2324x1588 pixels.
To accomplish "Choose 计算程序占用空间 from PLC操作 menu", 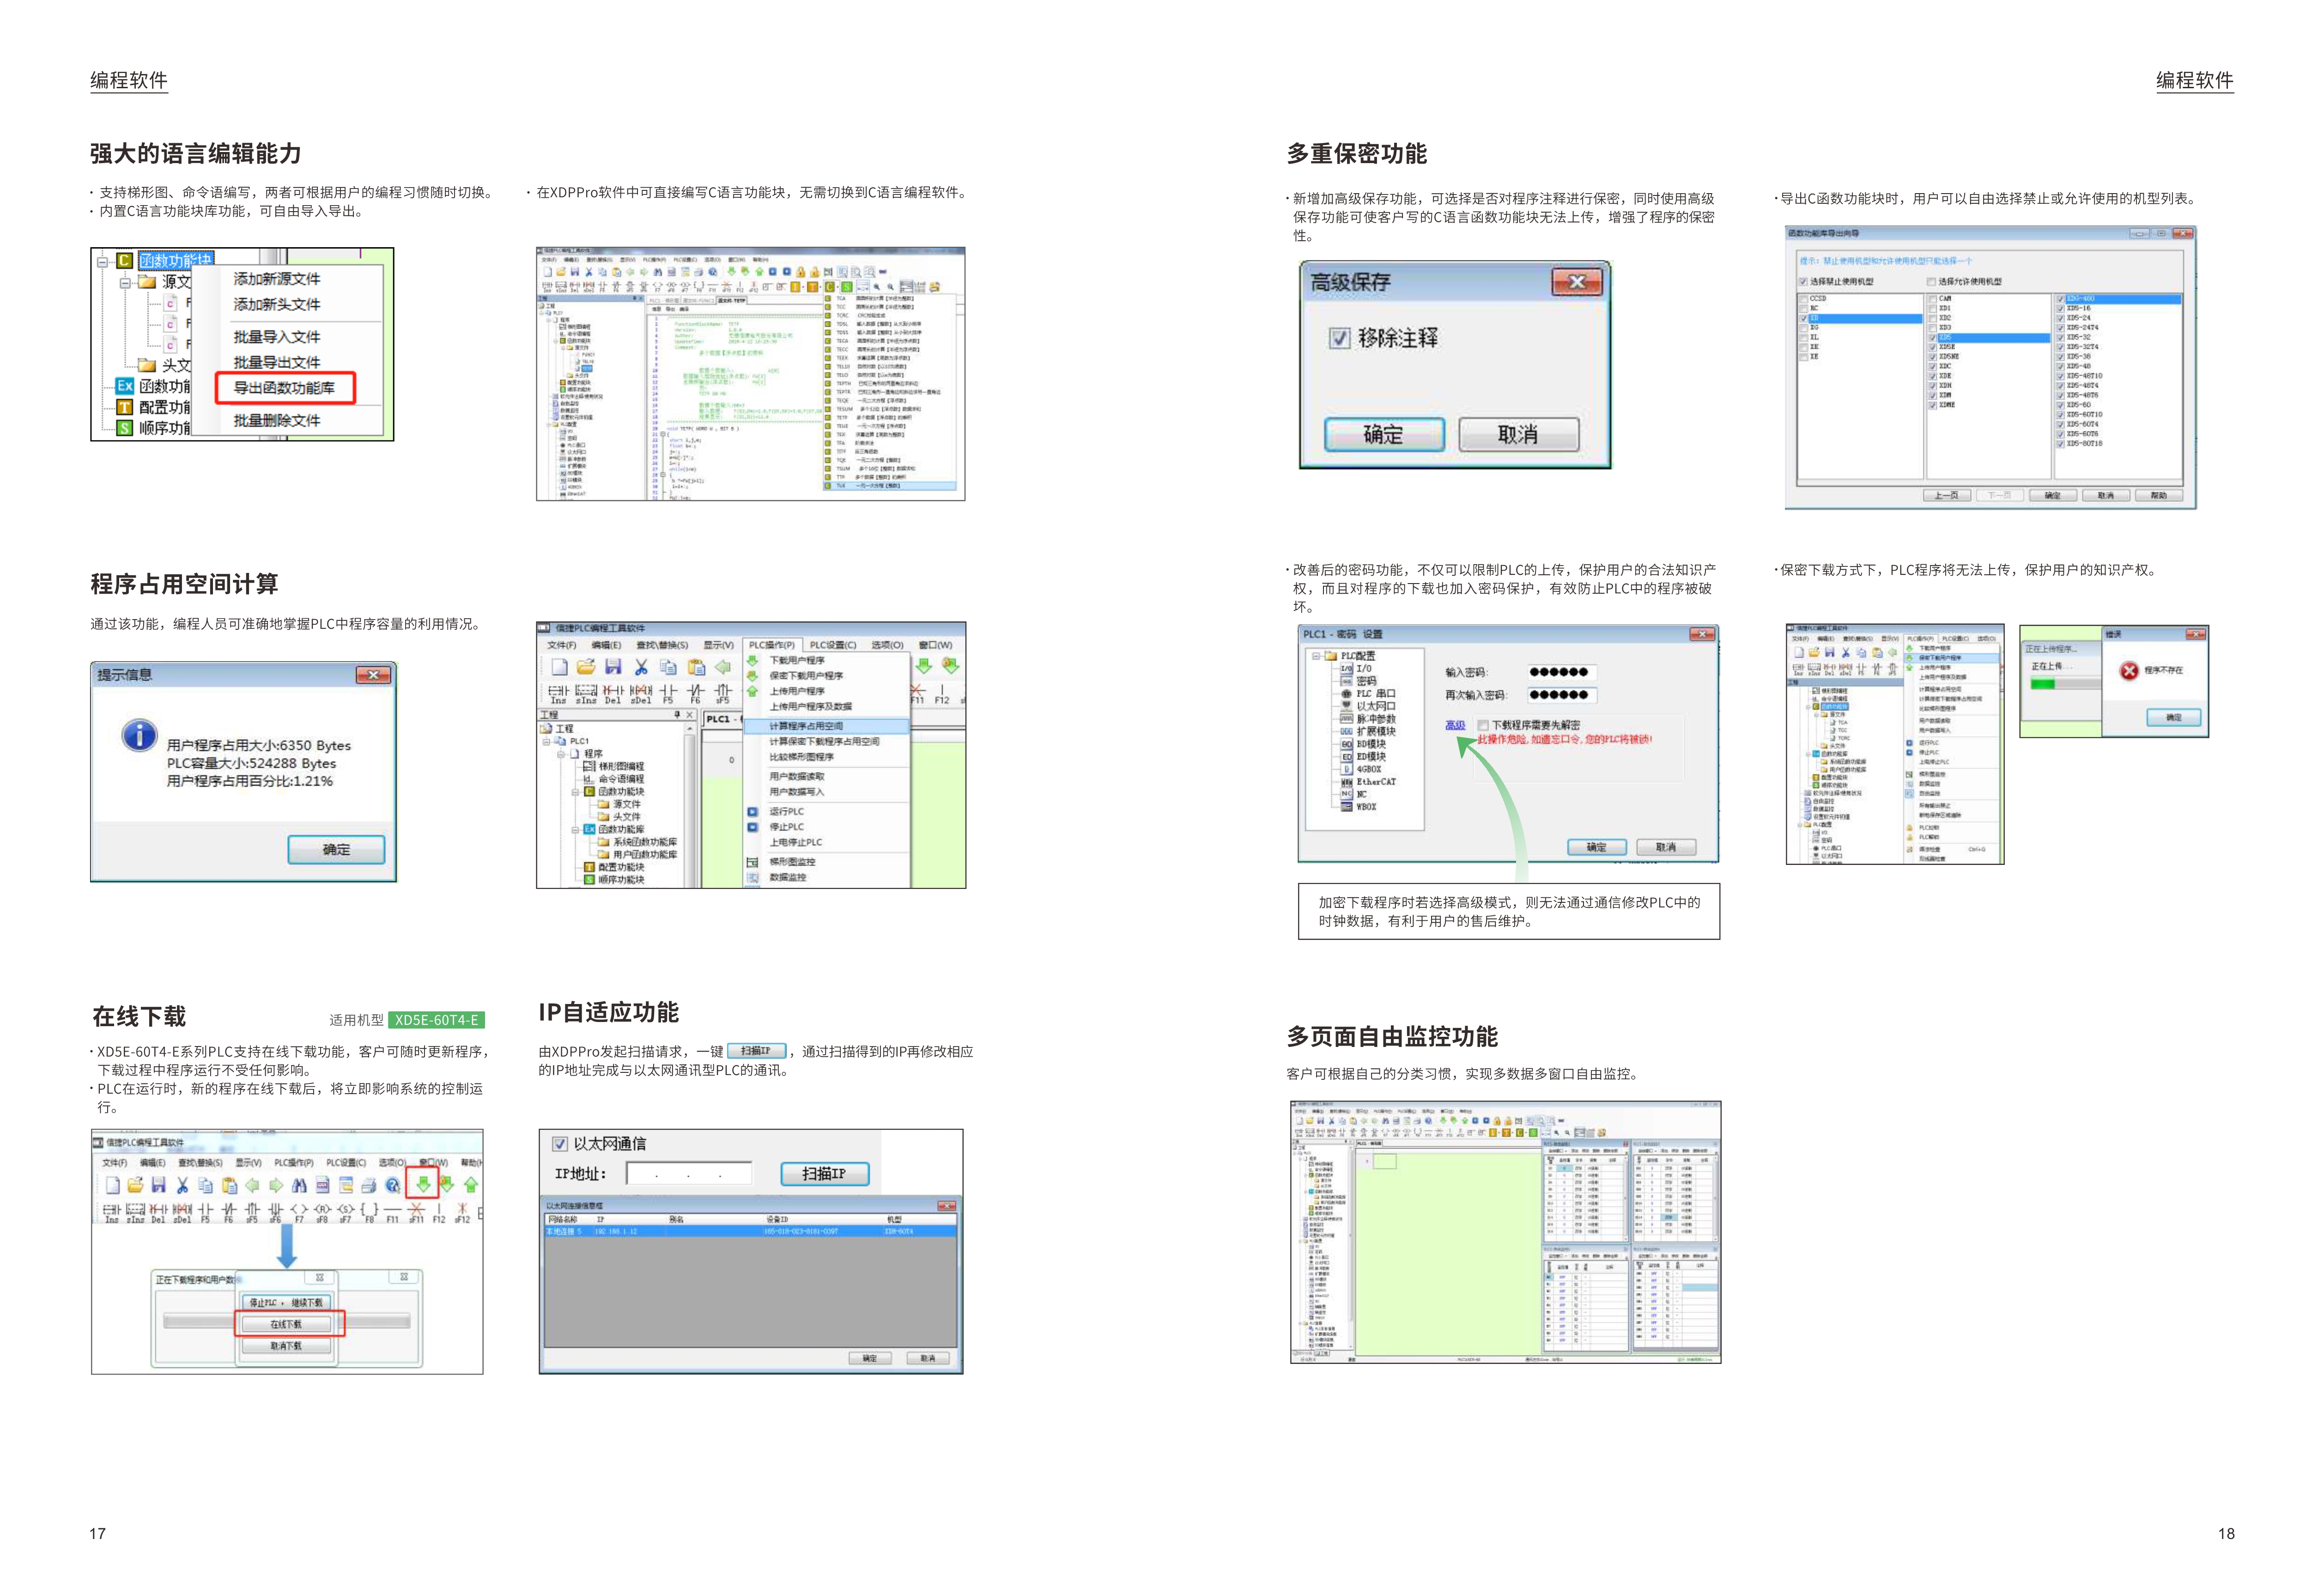I will click(827, 726).
